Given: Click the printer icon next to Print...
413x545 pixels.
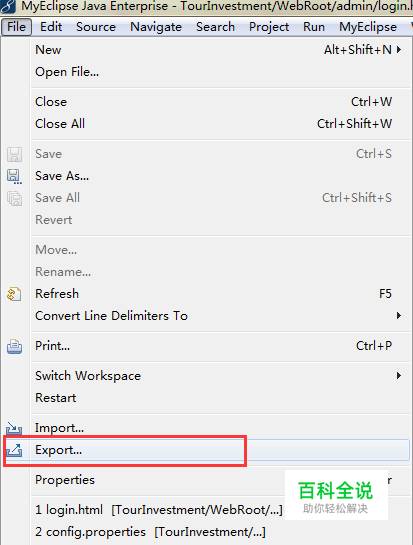Looking at the screenshot, I should (14, 346).
